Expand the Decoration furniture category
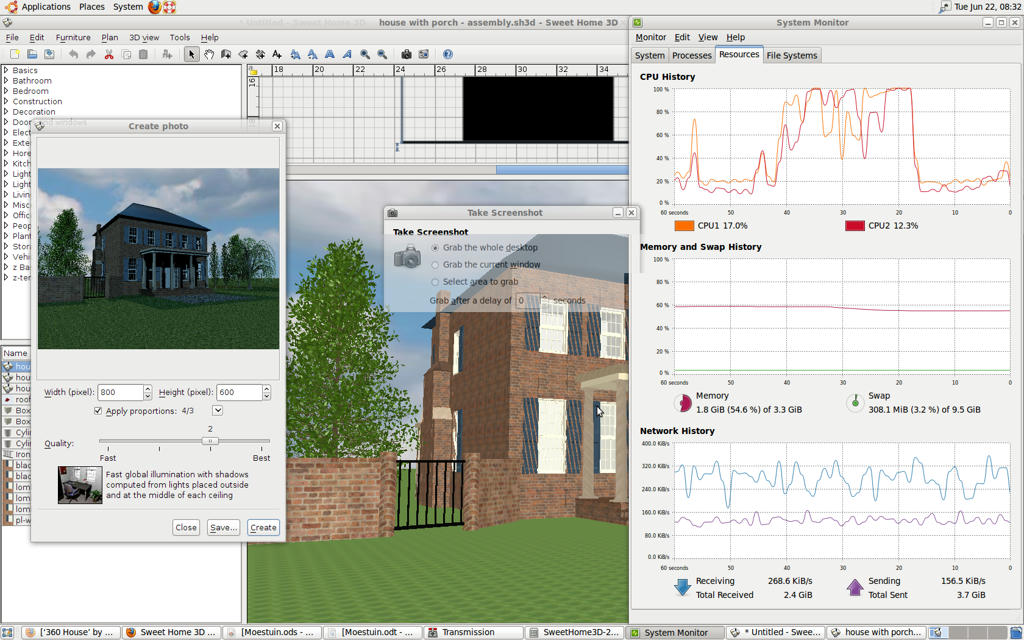 [6, 112]
